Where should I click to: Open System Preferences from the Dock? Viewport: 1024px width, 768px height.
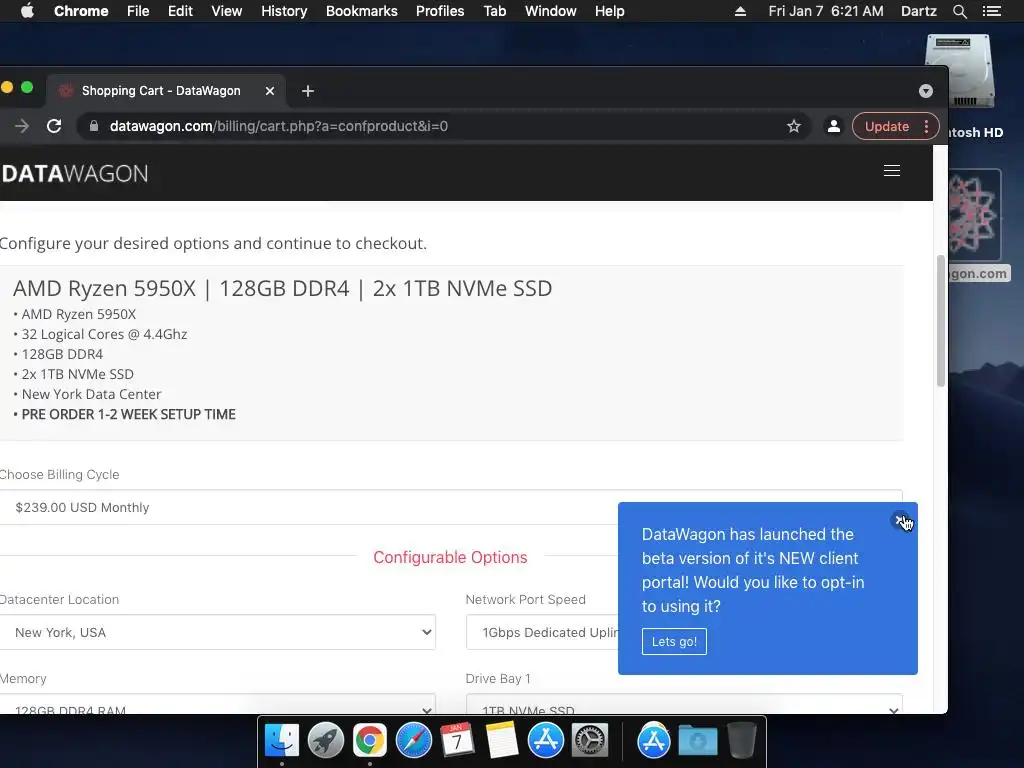pyautogui.click(x=590, y=741)
